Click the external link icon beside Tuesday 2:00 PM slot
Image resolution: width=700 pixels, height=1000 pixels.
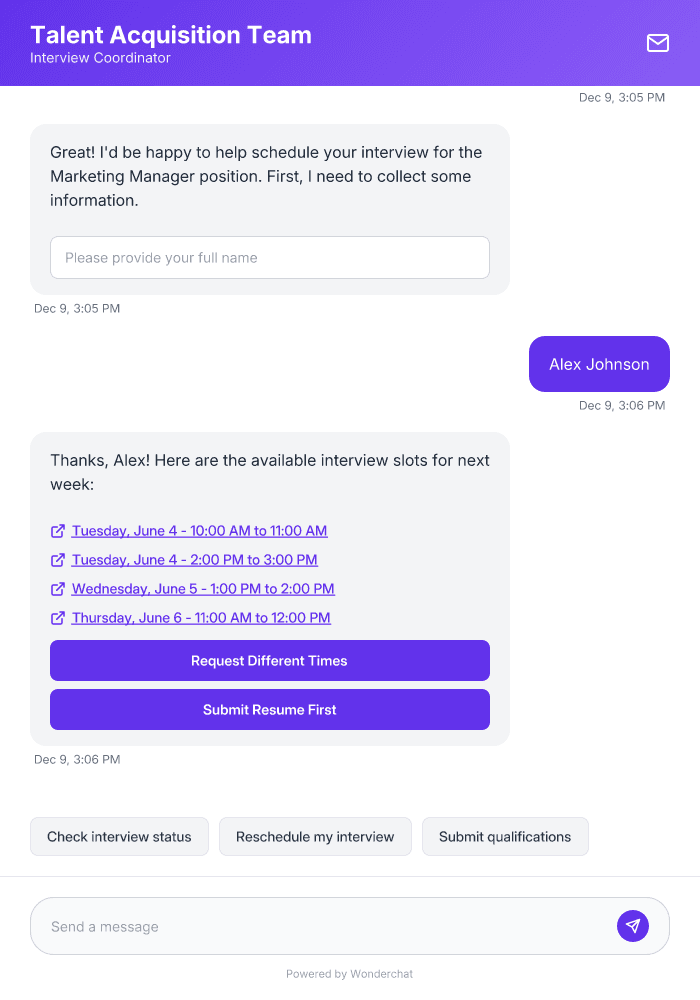click(58, 560)
